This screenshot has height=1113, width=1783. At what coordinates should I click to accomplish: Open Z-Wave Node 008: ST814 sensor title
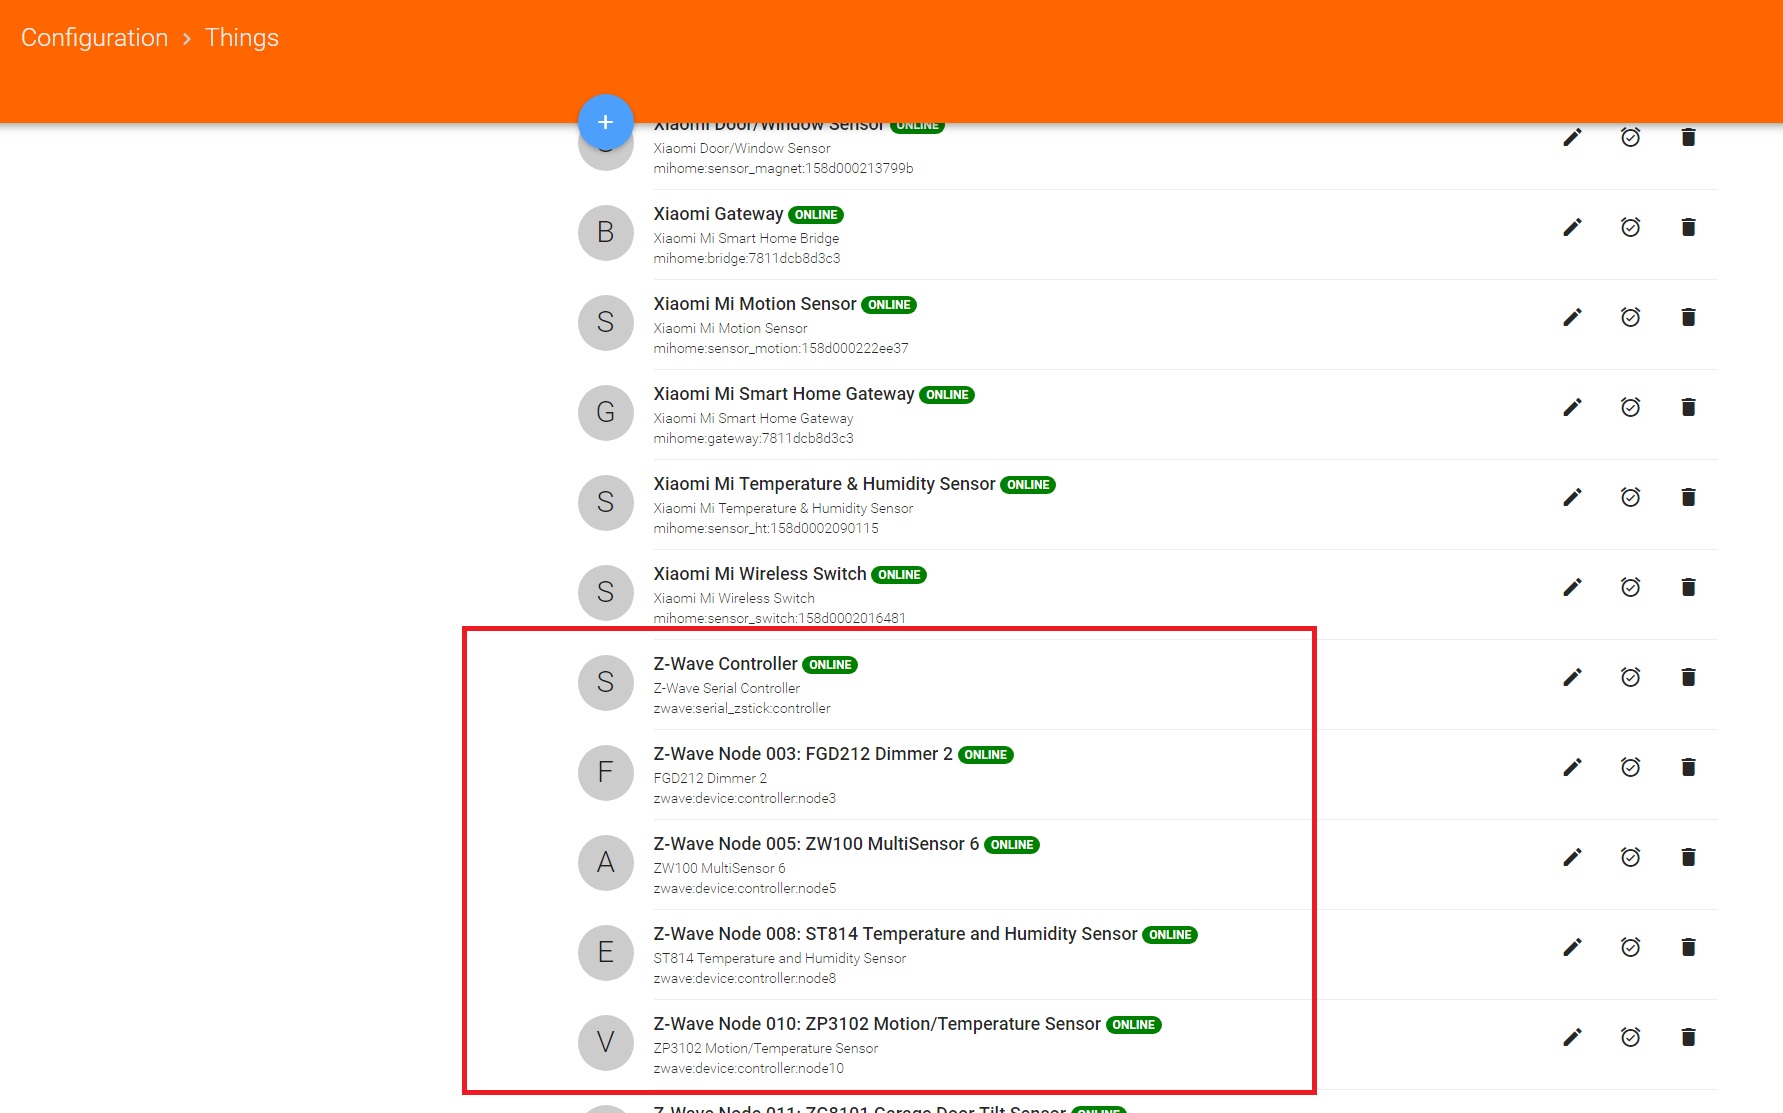point(895,934)
